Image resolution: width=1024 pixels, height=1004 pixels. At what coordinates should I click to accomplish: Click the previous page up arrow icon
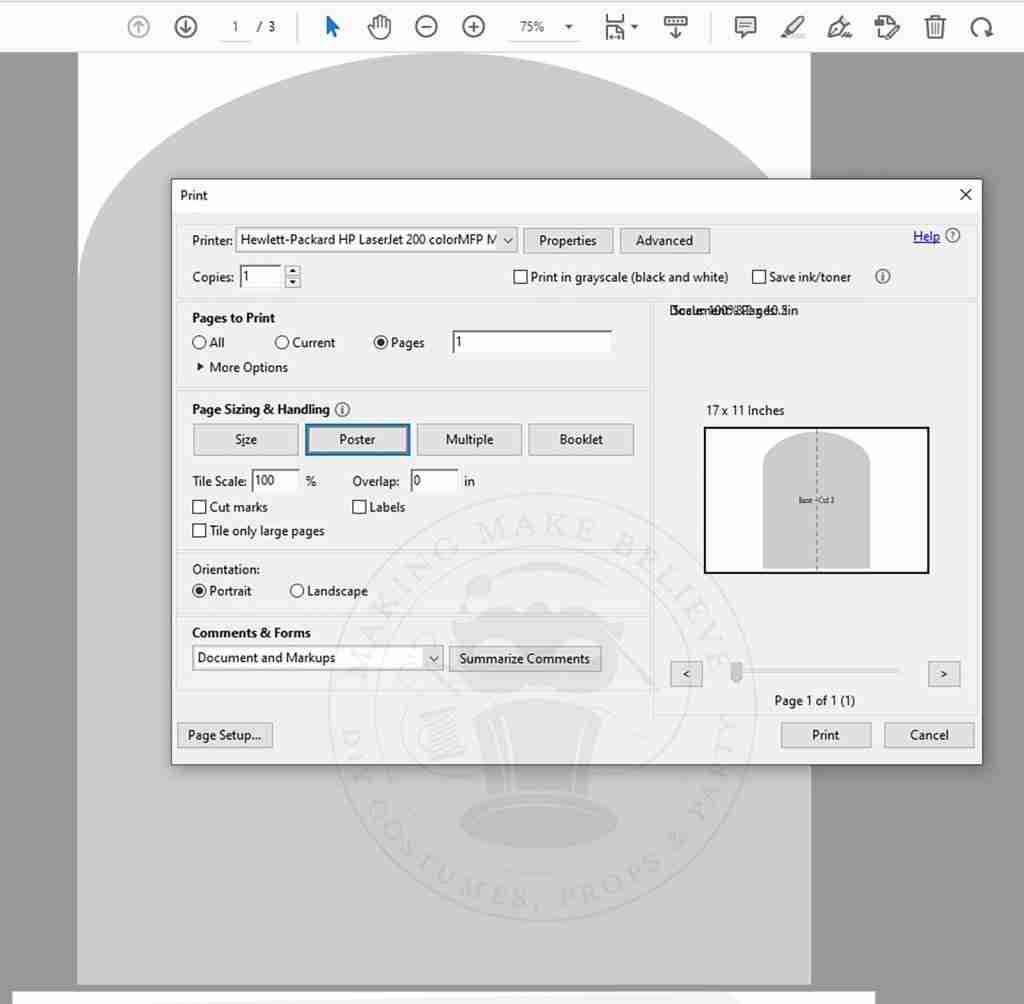pyautogui.click(x=138, y=27)
